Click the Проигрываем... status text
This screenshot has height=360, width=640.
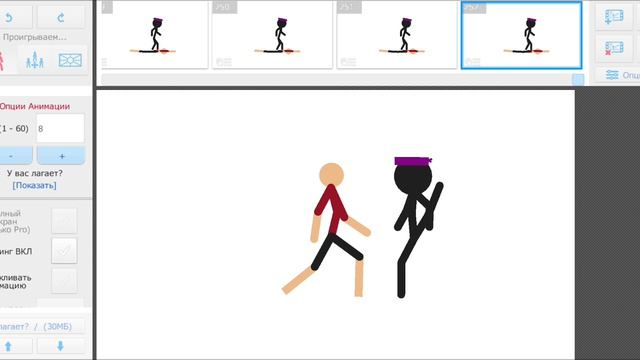[x=34, y=37]
